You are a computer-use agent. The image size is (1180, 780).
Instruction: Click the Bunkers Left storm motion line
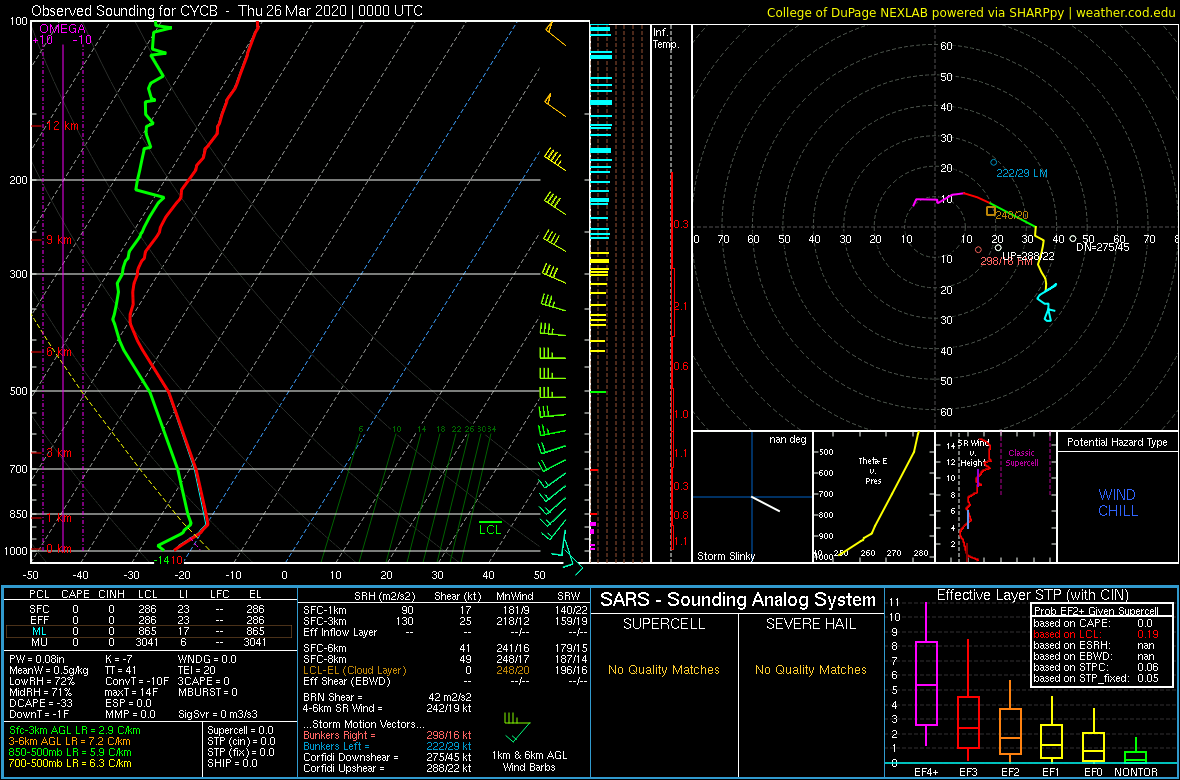click(387, 746)
